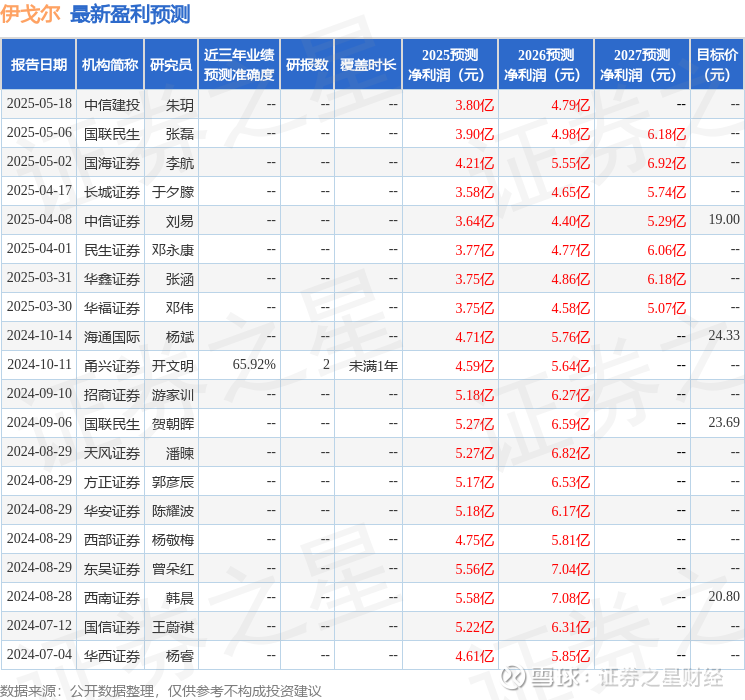Click the 报告日期 column header
The width and height of the screenshot is (745, 700).
pos(38,65)
